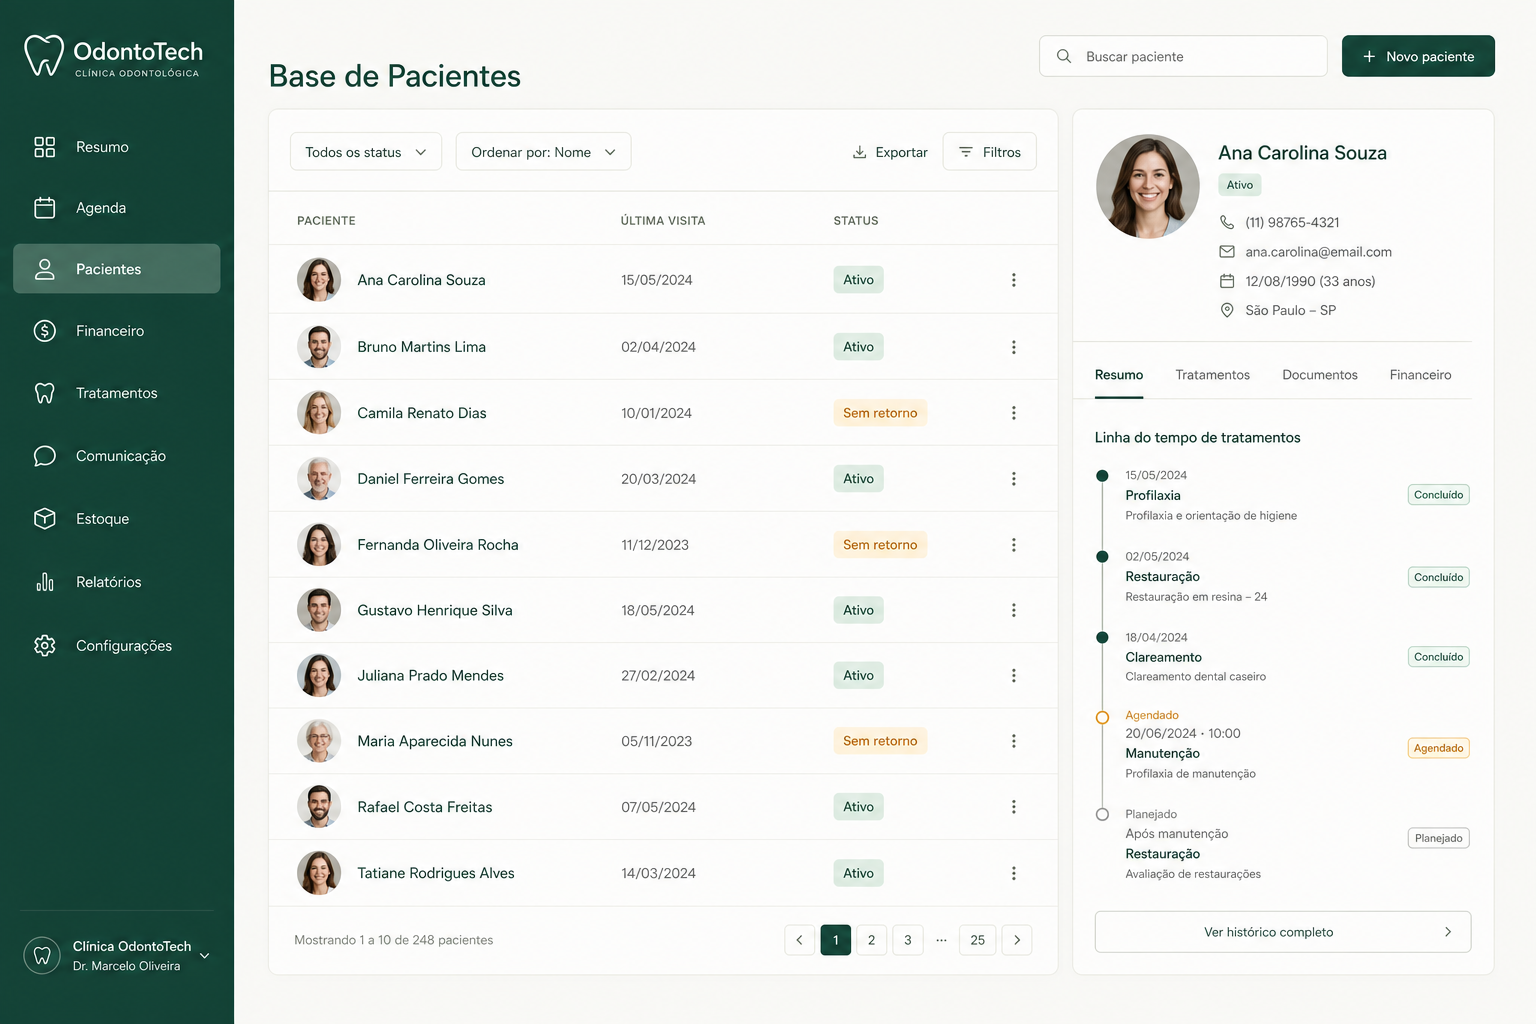1536x1024 pixels.
Task: Go to page 2 of patients
Action: point(872,940)
